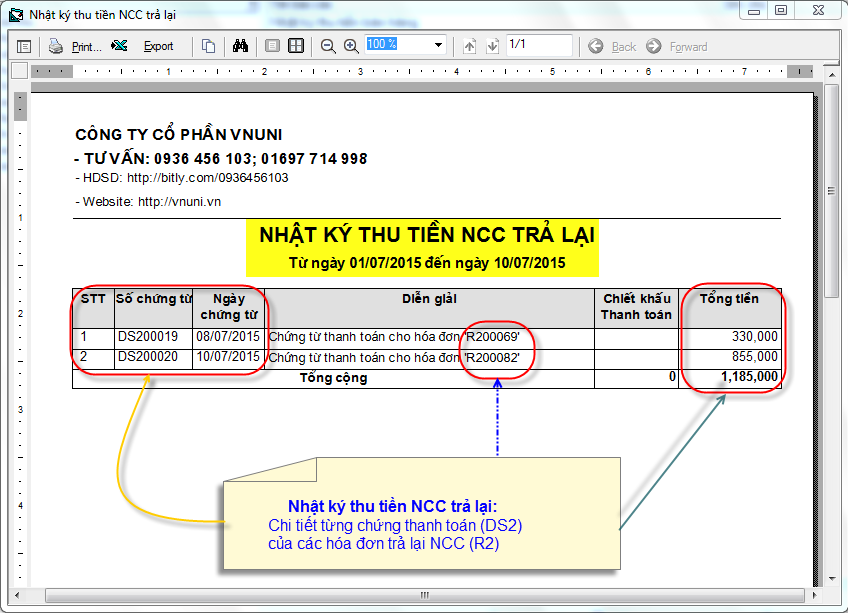Click the Back navigation button

pos(613,46)
